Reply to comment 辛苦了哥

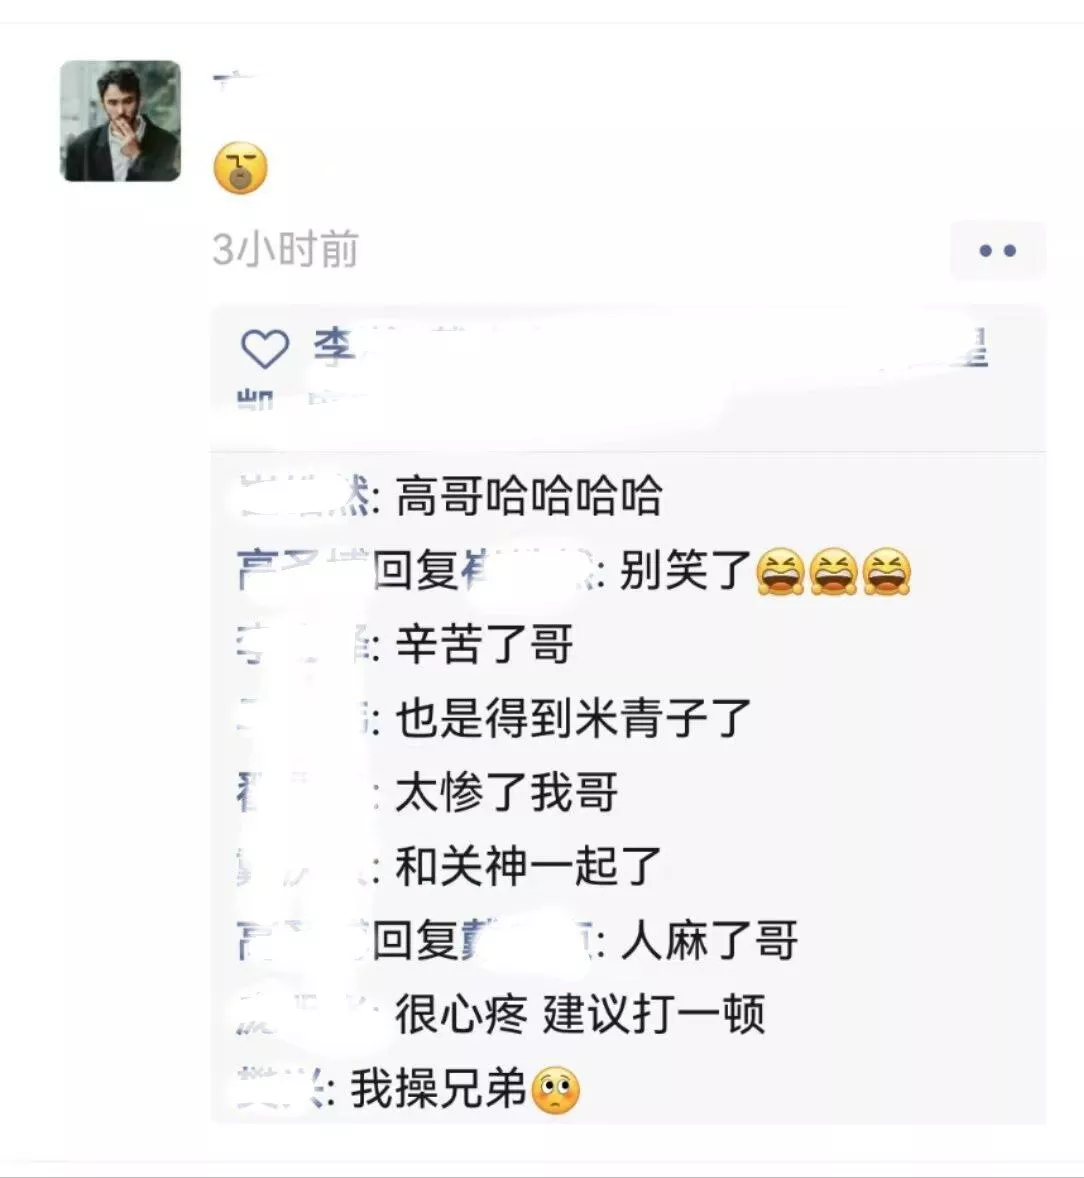coord(485,645)
